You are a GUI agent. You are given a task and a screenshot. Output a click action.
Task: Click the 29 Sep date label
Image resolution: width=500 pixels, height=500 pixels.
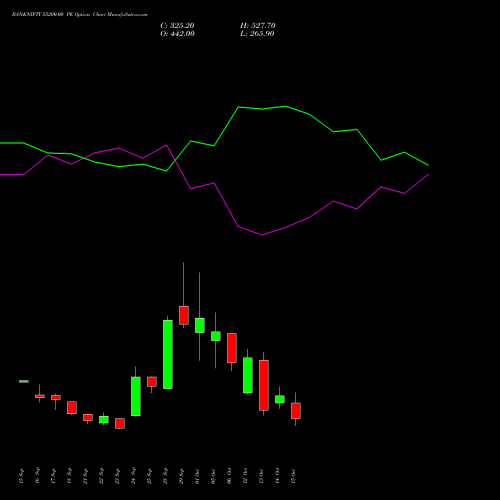tap(182, 476)
